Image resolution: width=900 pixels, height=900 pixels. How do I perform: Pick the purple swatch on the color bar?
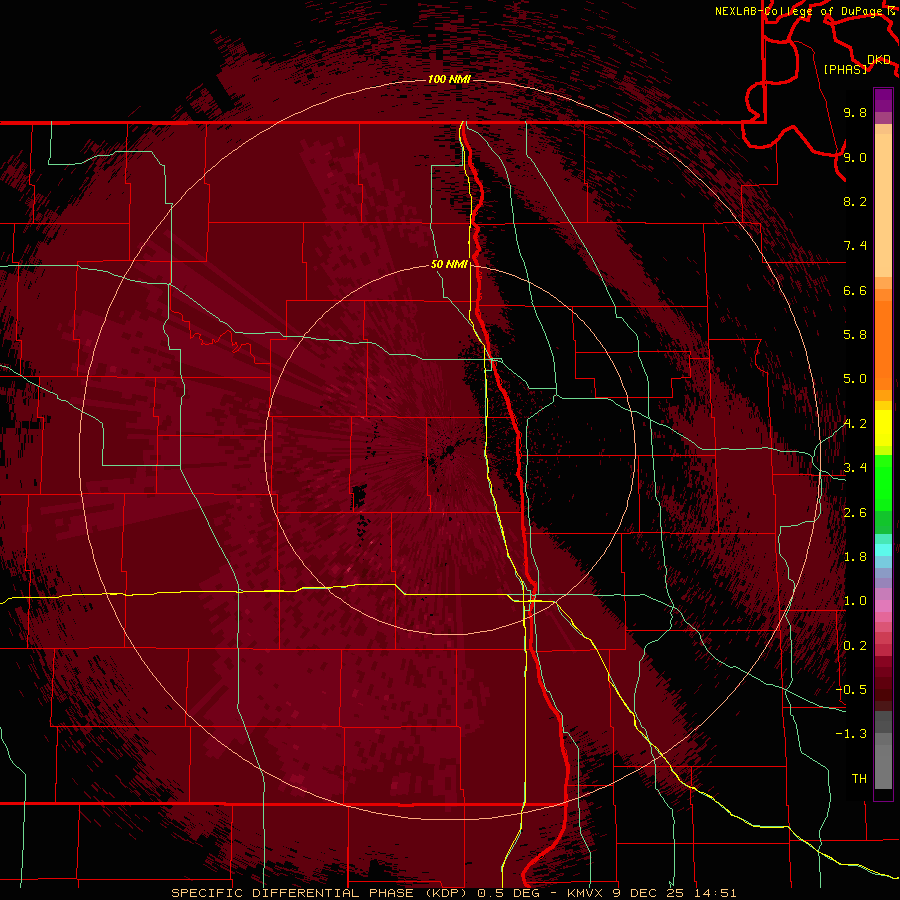tap(883, 100)
